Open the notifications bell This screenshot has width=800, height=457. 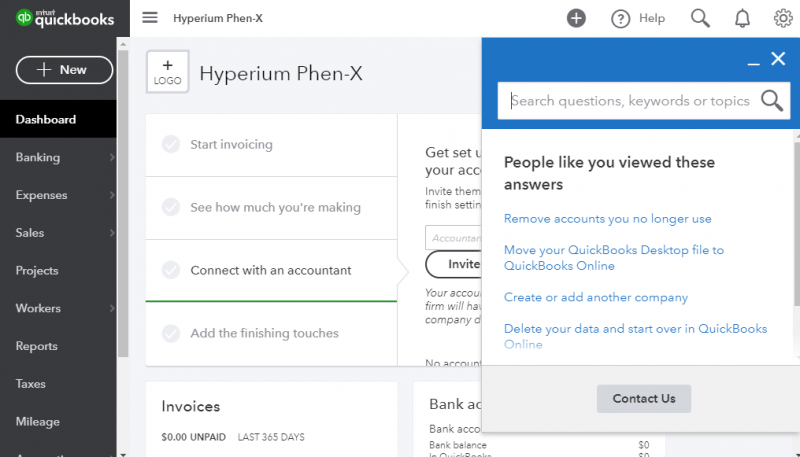(742, 18)
